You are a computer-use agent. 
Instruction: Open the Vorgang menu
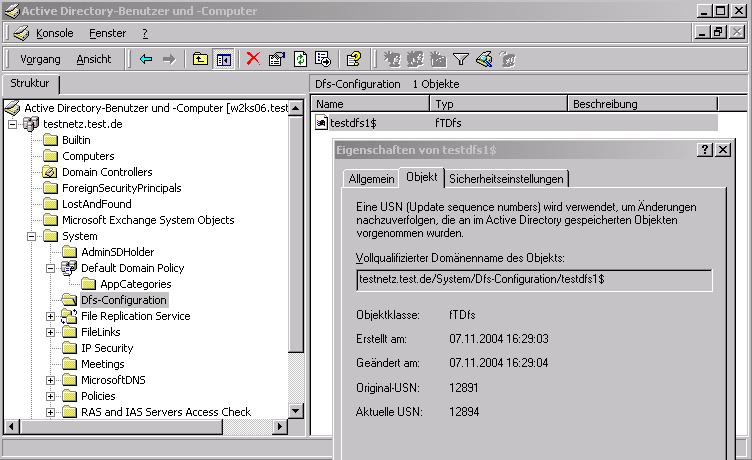40,59
